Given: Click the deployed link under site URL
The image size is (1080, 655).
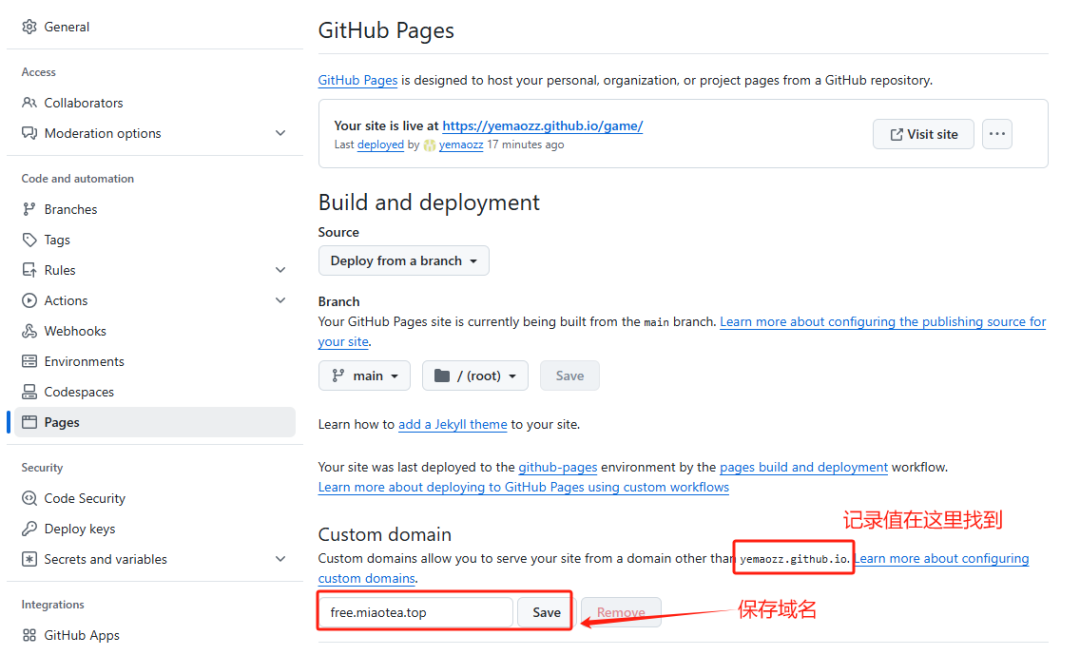Looking at the screenshot, I should tap(380, 145).
